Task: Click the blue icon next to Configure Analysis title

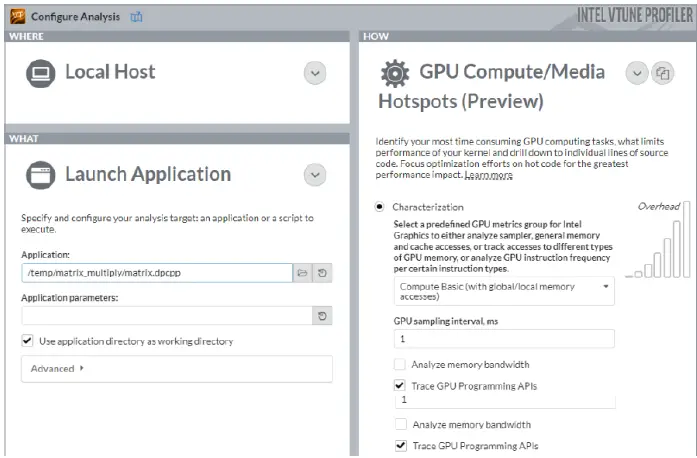Action: click(x=136, y=17)
